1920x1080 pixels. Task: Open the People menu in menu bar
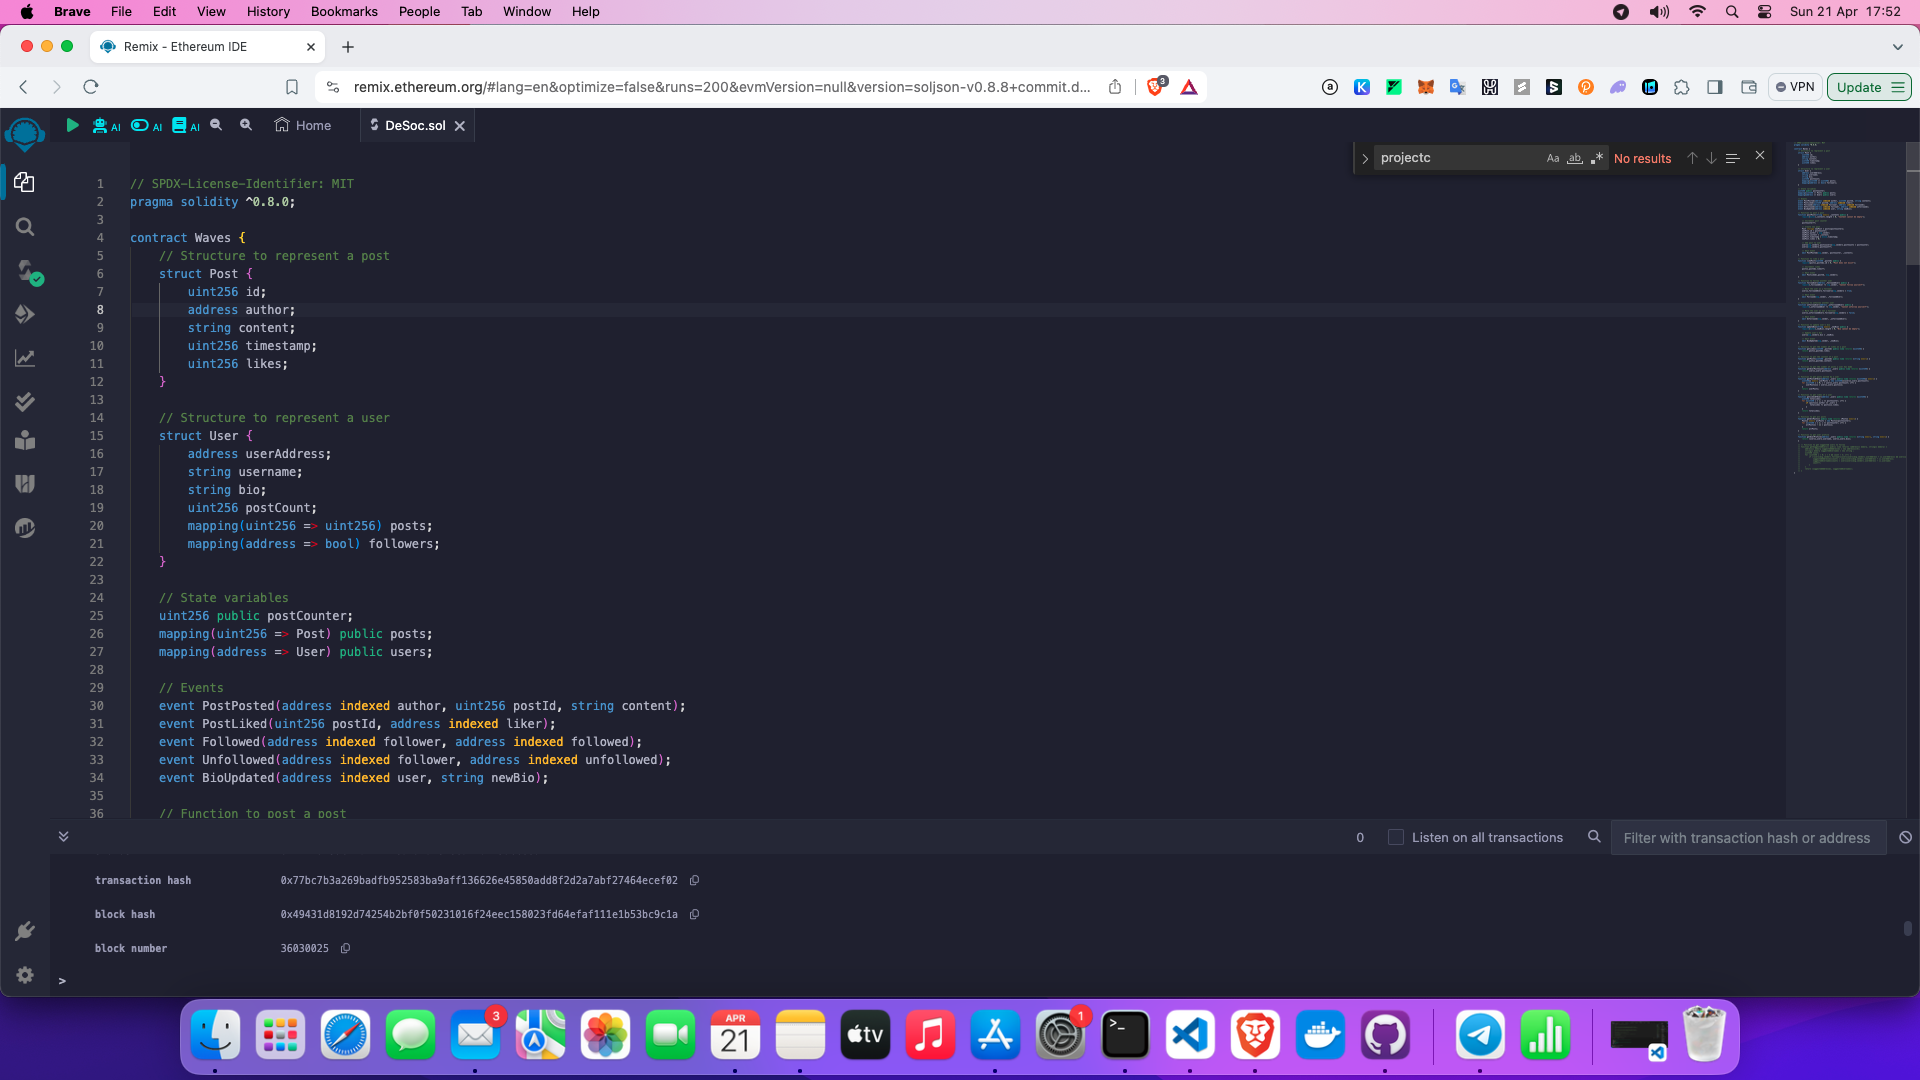tap(419, 12)
